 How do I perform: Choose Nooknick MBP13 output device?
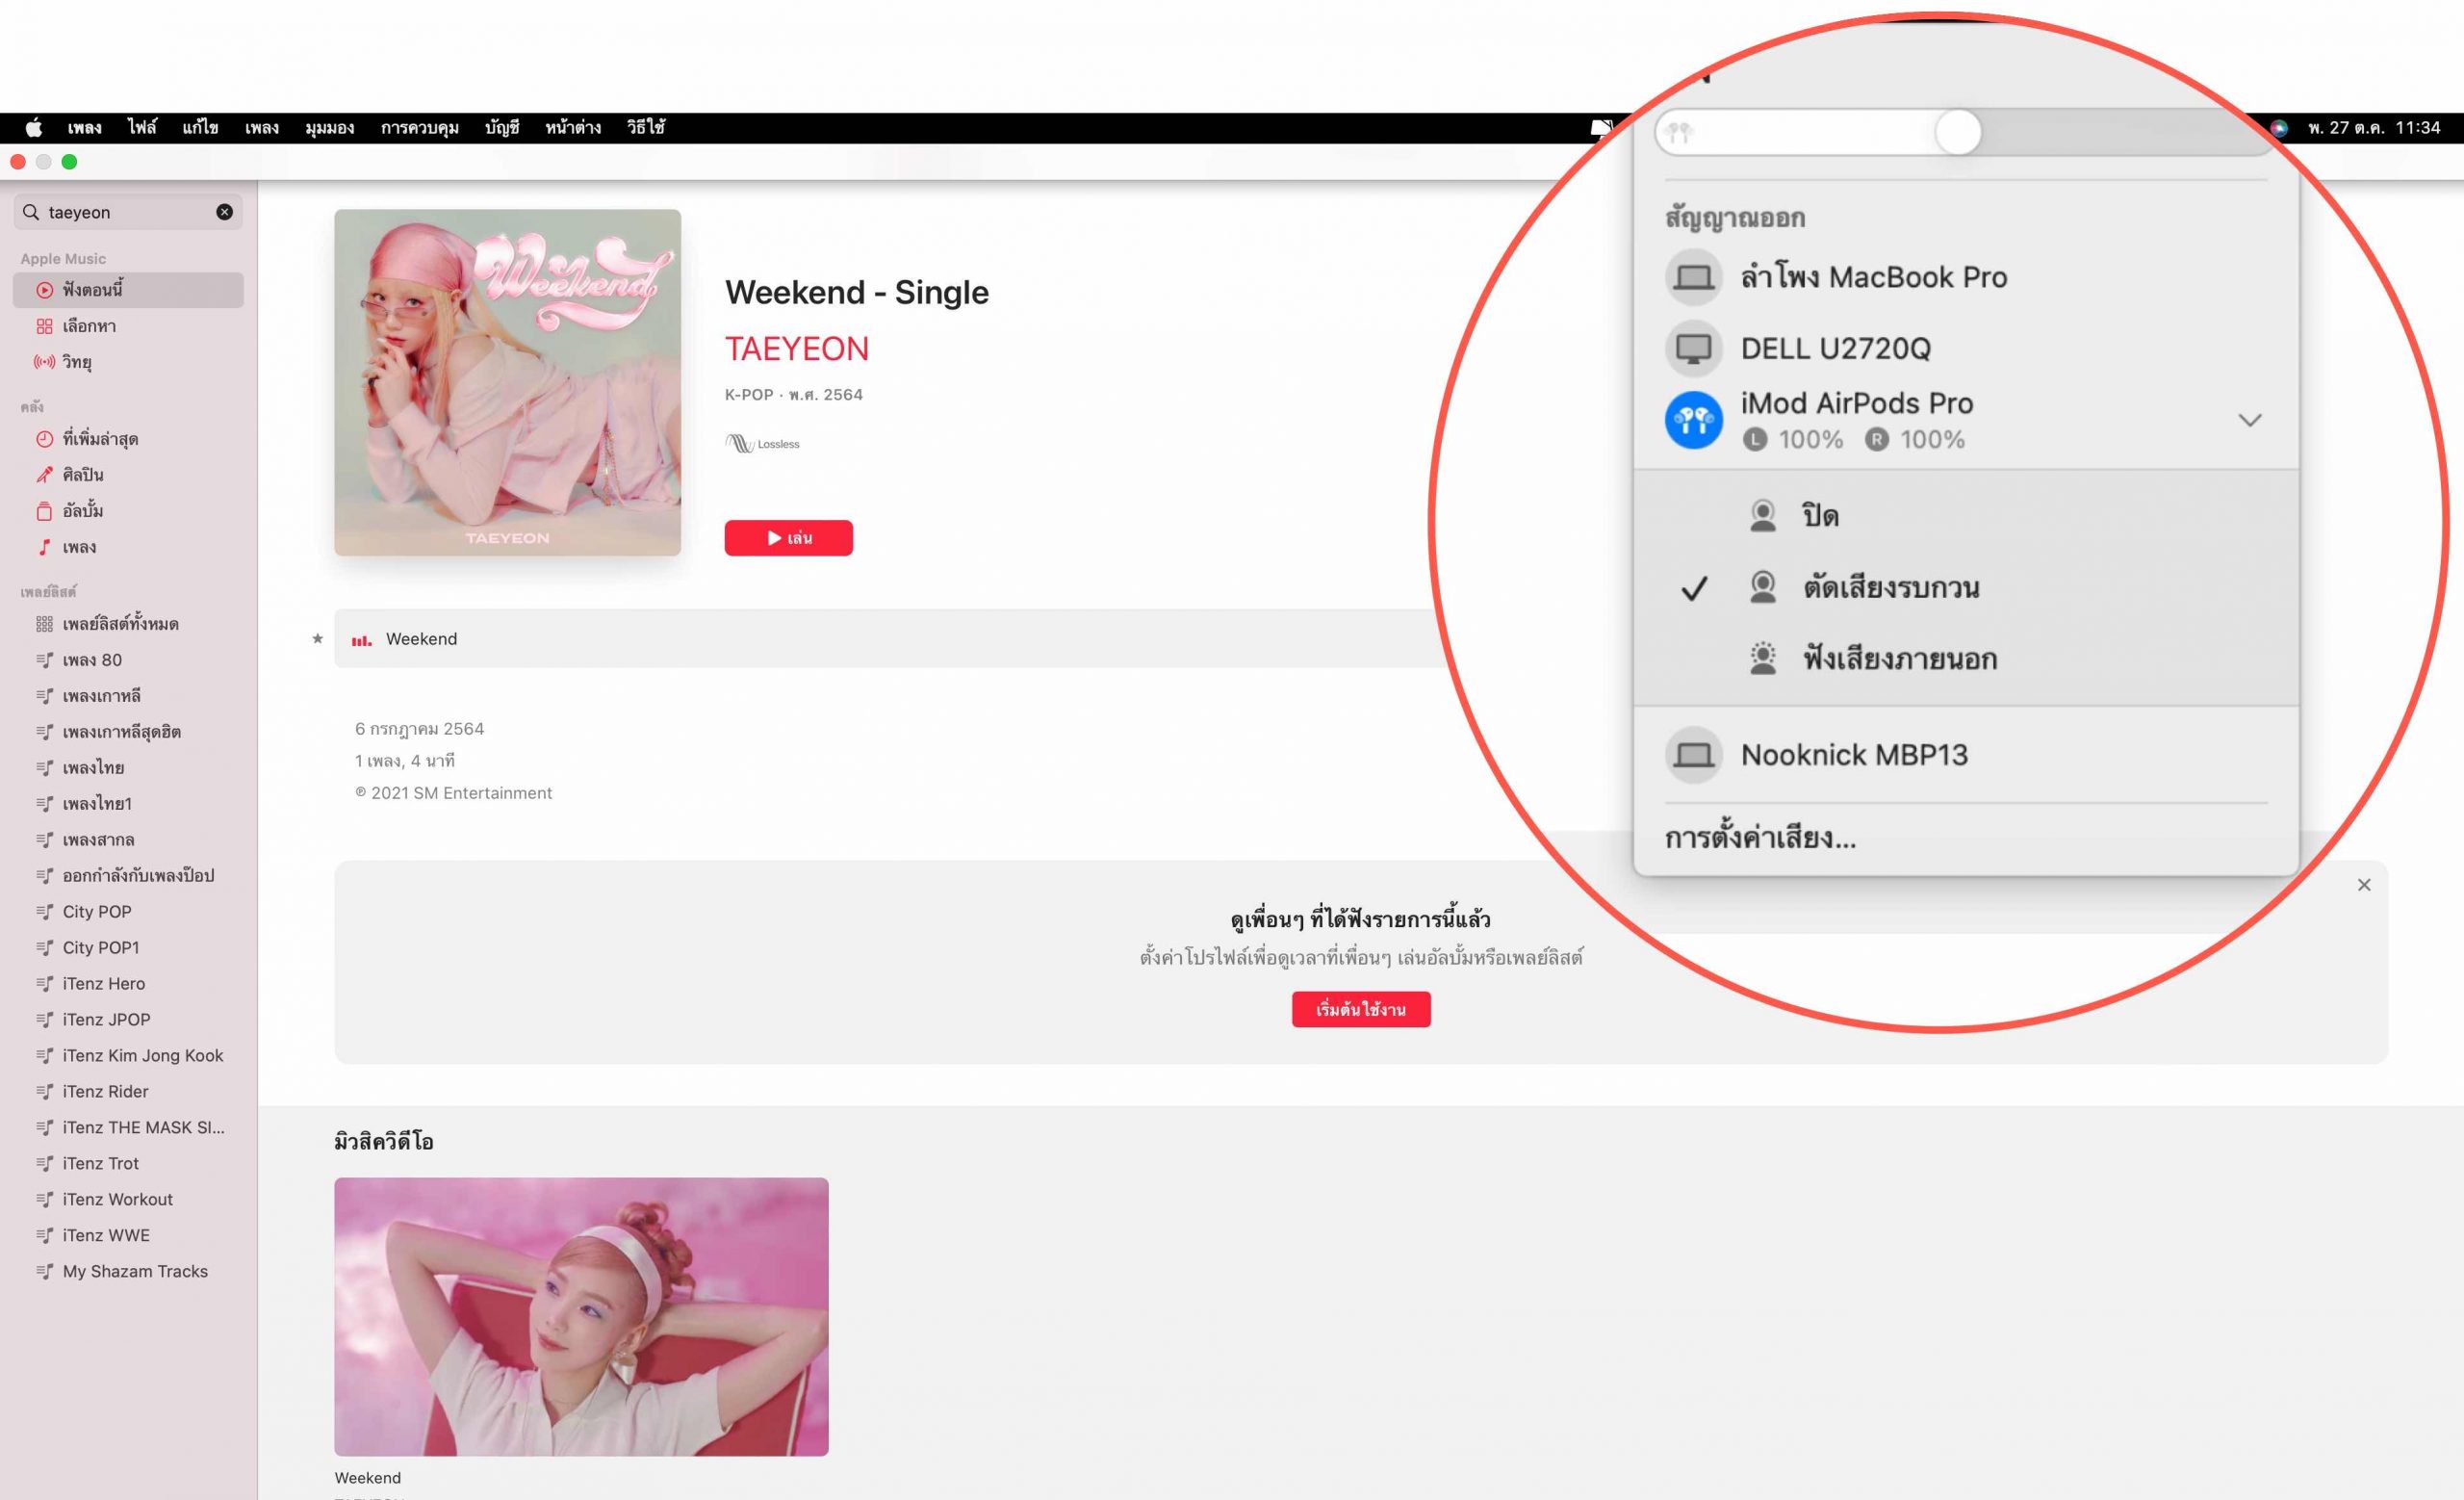(1853, 755)
